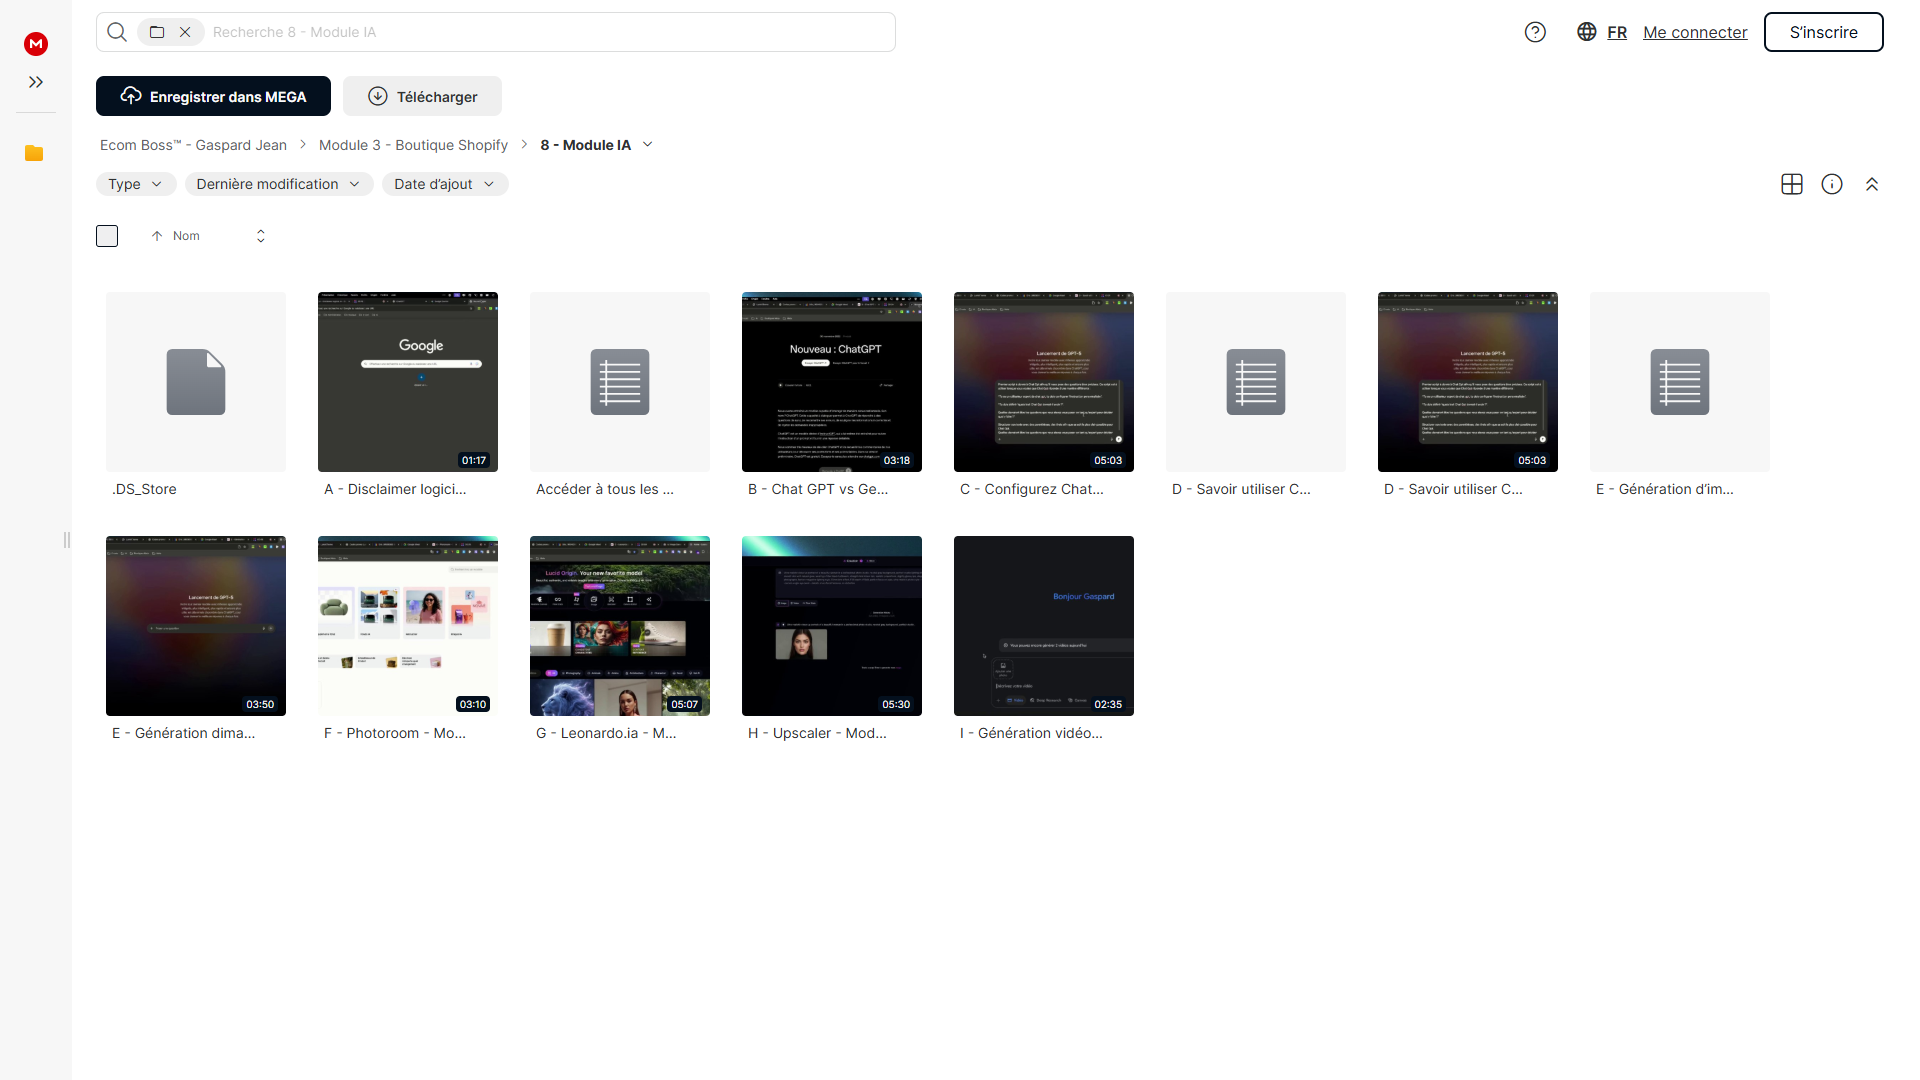Open 'H - Upscaler - Mod' video thumbnail
Viewport: 1920px width, 1080px height.
832,626
